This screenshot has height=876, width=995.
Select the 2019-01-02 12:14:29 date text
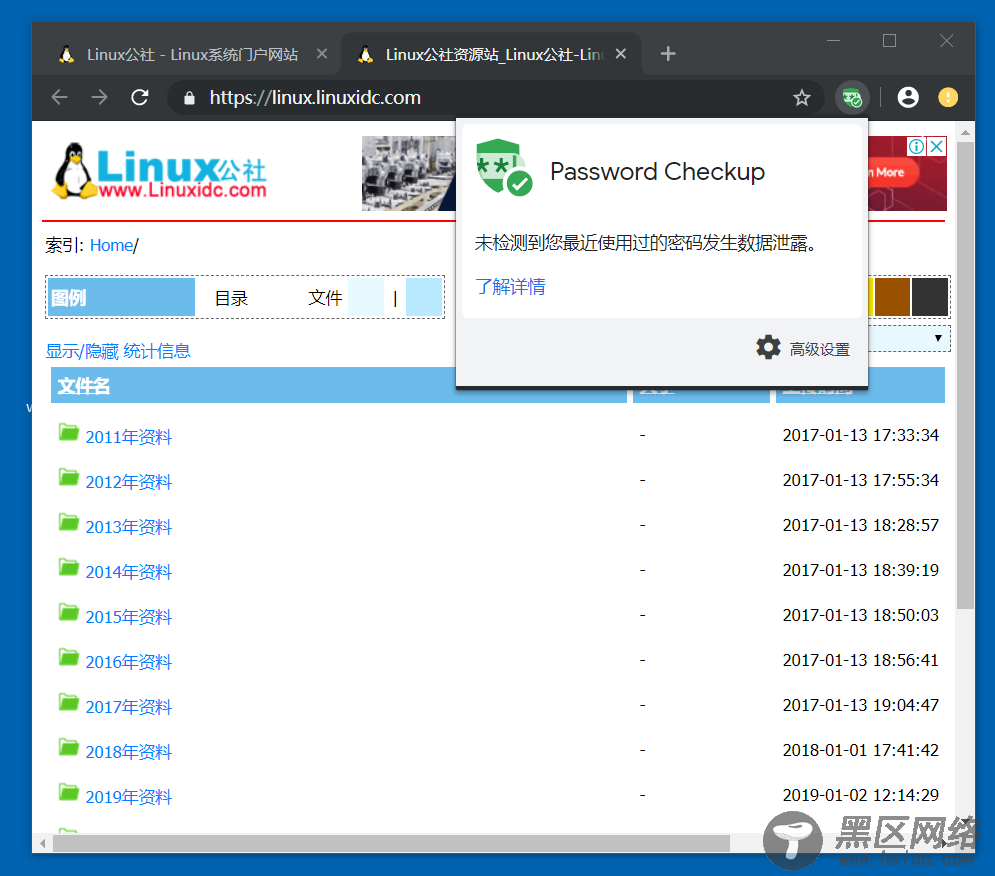click(x=860, y=795)
